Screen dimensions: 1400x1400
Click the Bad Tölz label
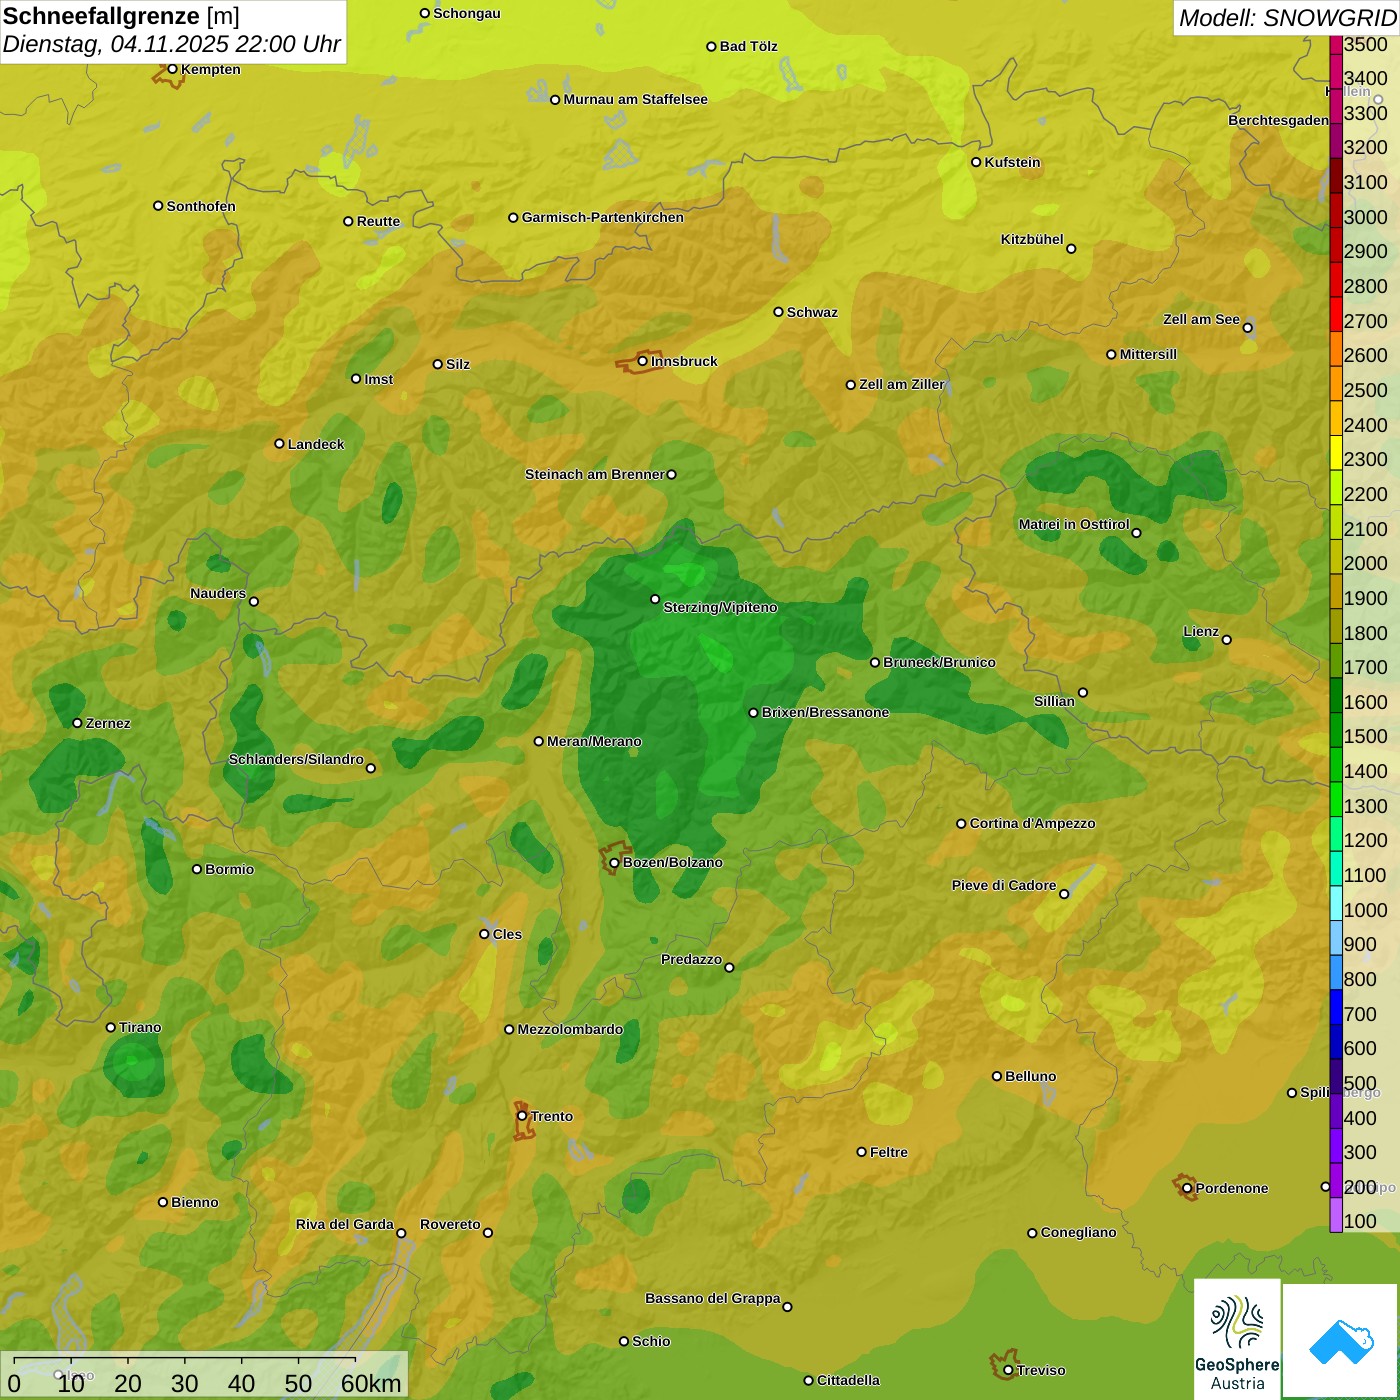(x=749, y=46)
